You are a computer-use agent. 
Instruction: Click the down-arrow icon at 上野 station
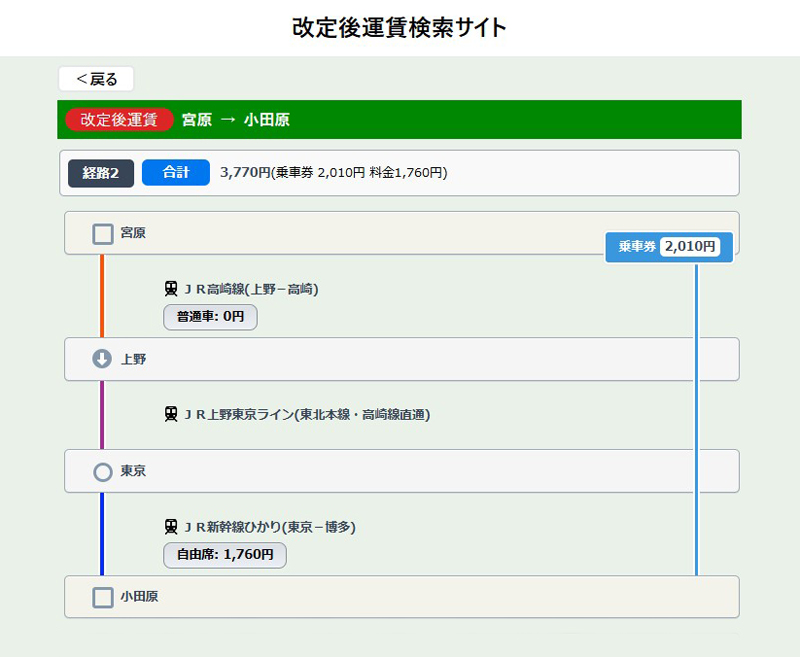click(x=102, y=359)
